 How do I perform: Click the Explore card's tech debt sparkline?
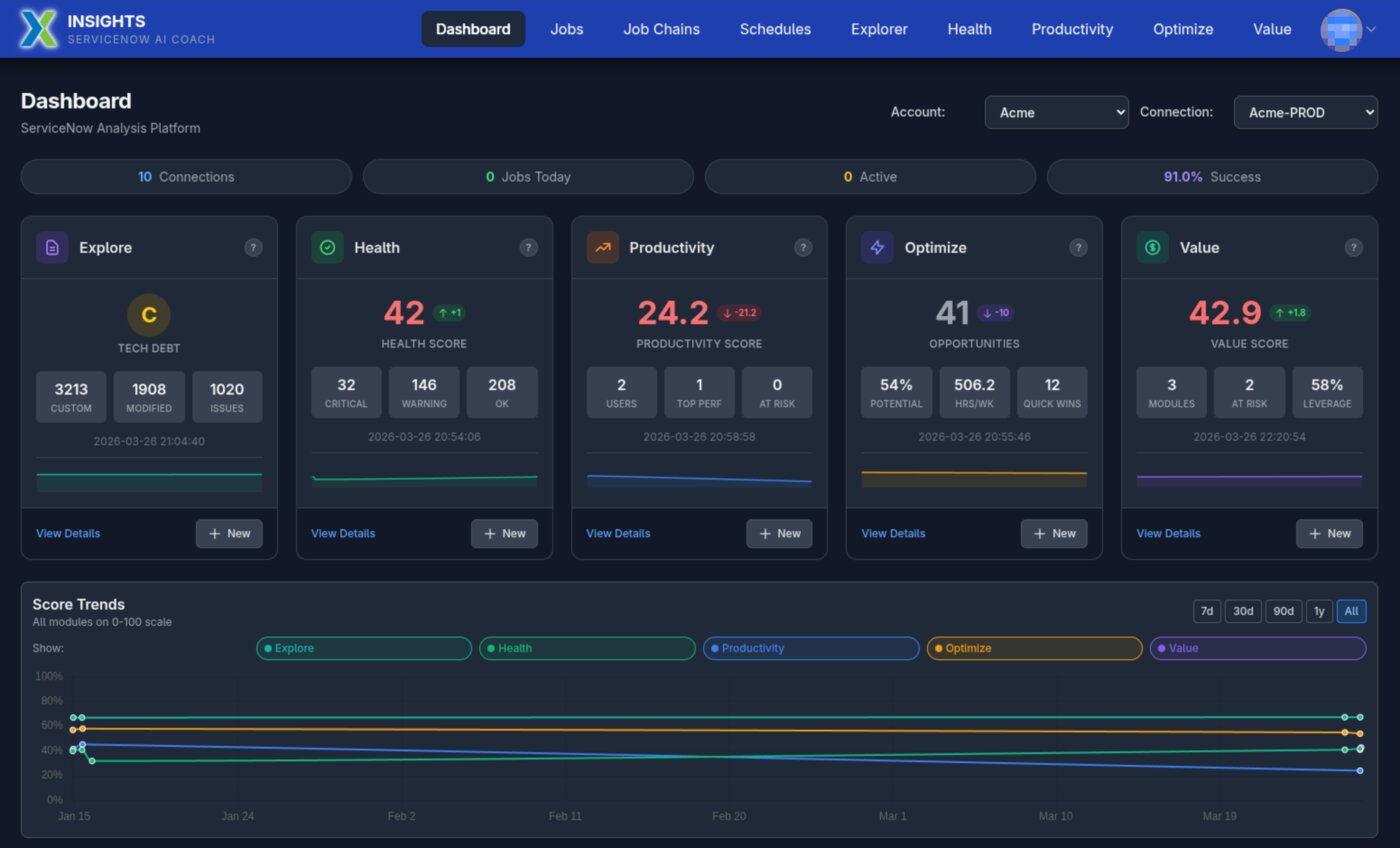pyautogui.click(x=148, y=480)
